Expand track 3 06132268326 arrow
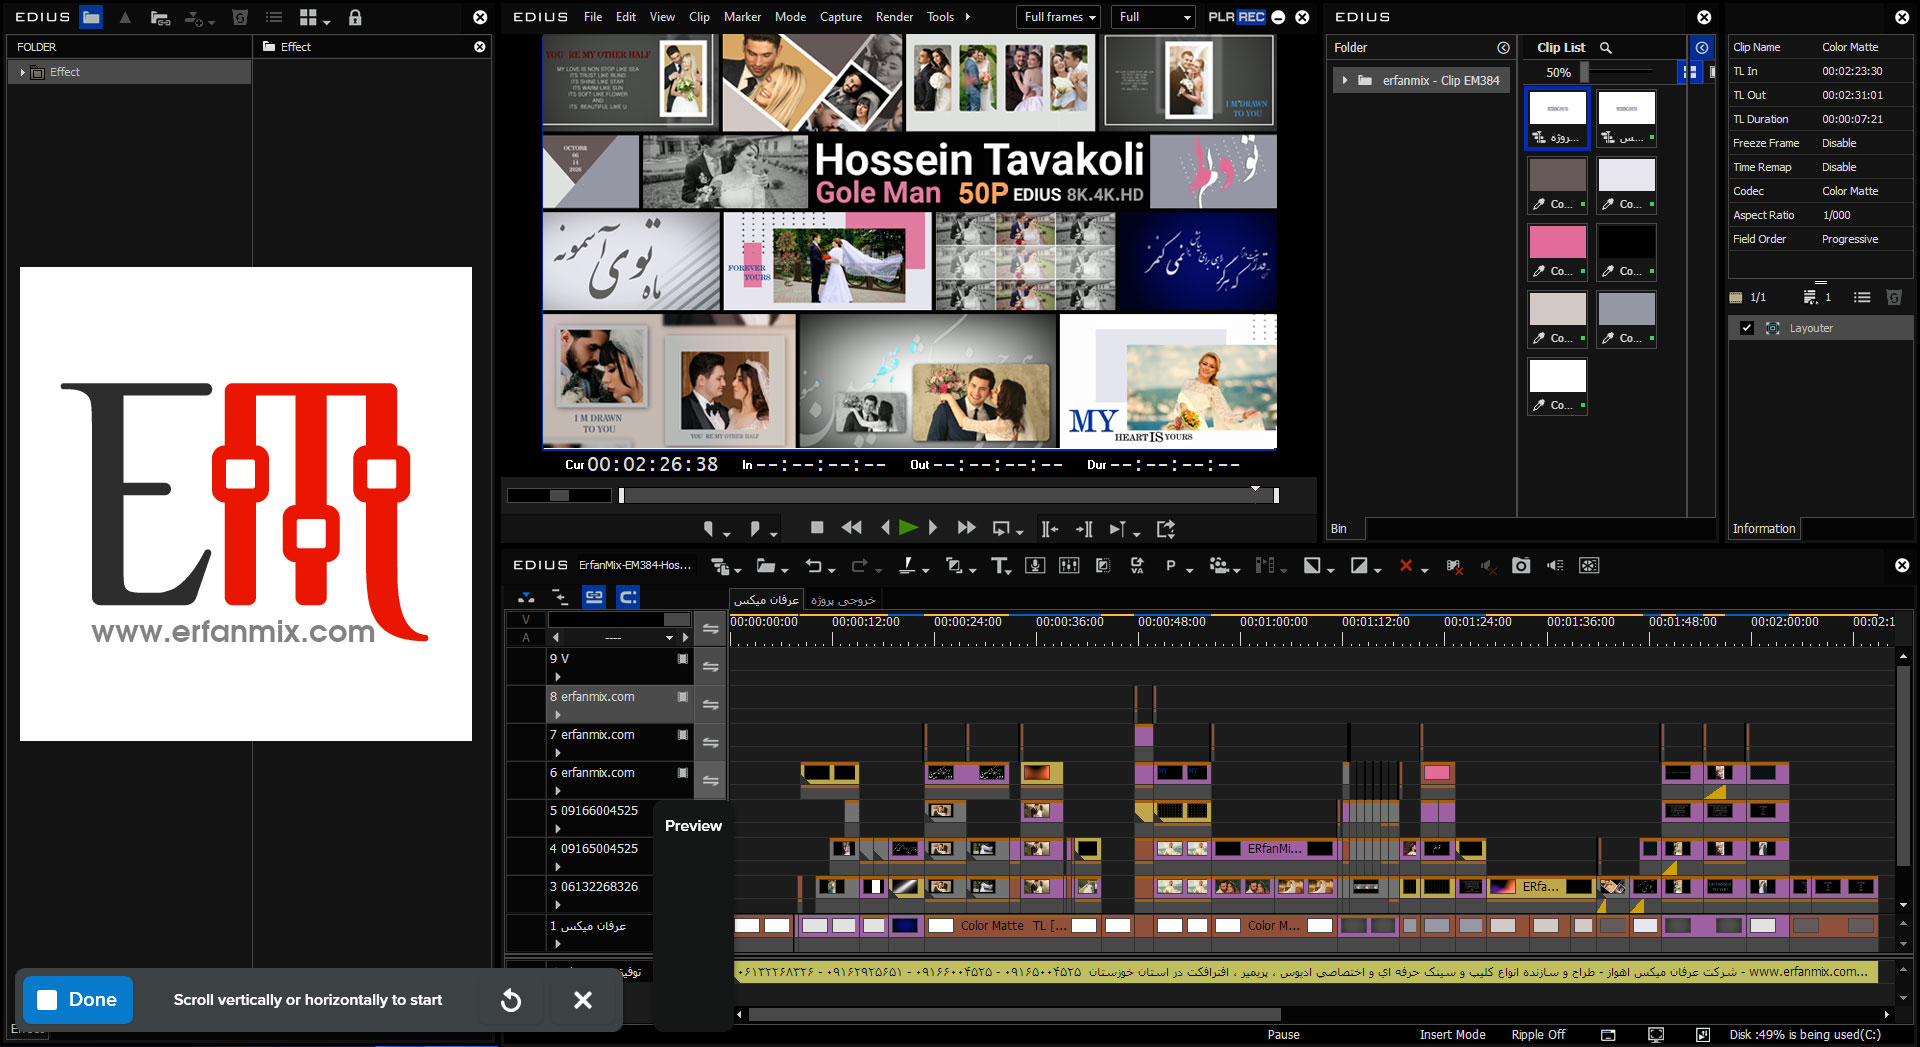 pyautogui.click(x=558, y=904)
